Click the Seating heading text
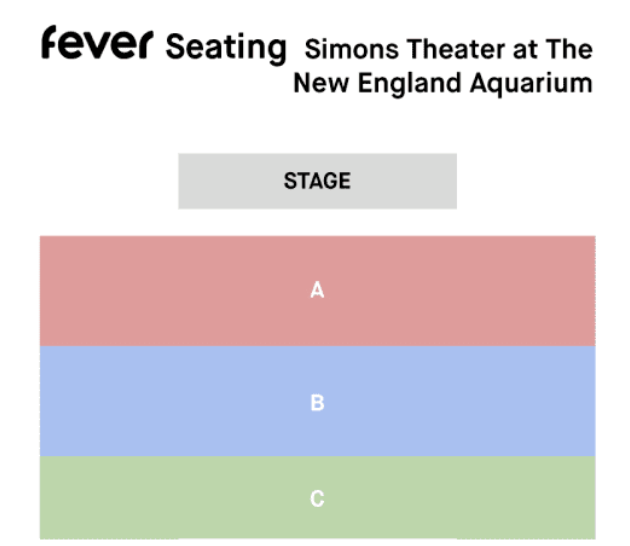Image resolution: width=630 pixels, height=546 pixels. (x=226, y=48)
